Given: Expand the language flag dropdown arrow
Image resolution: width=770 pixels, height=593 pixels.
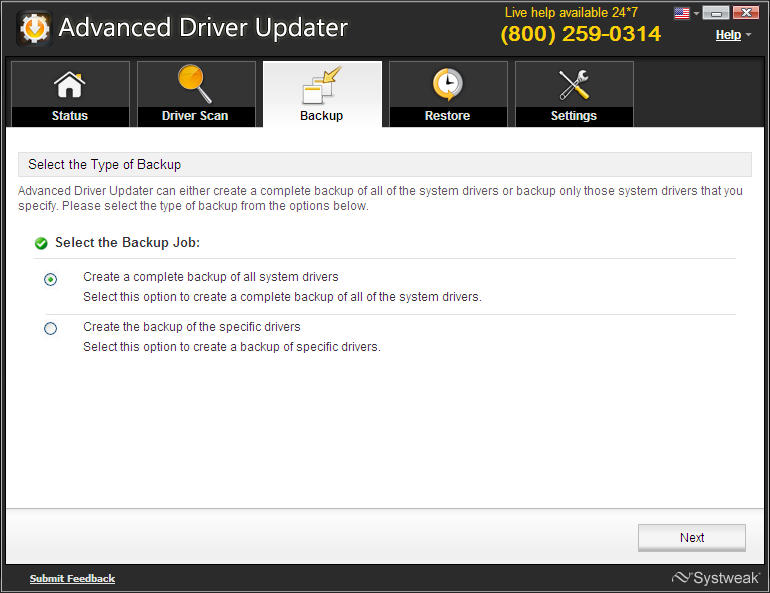Looking at the screenshot, I should pyautogui.click(x=696, y=14).
